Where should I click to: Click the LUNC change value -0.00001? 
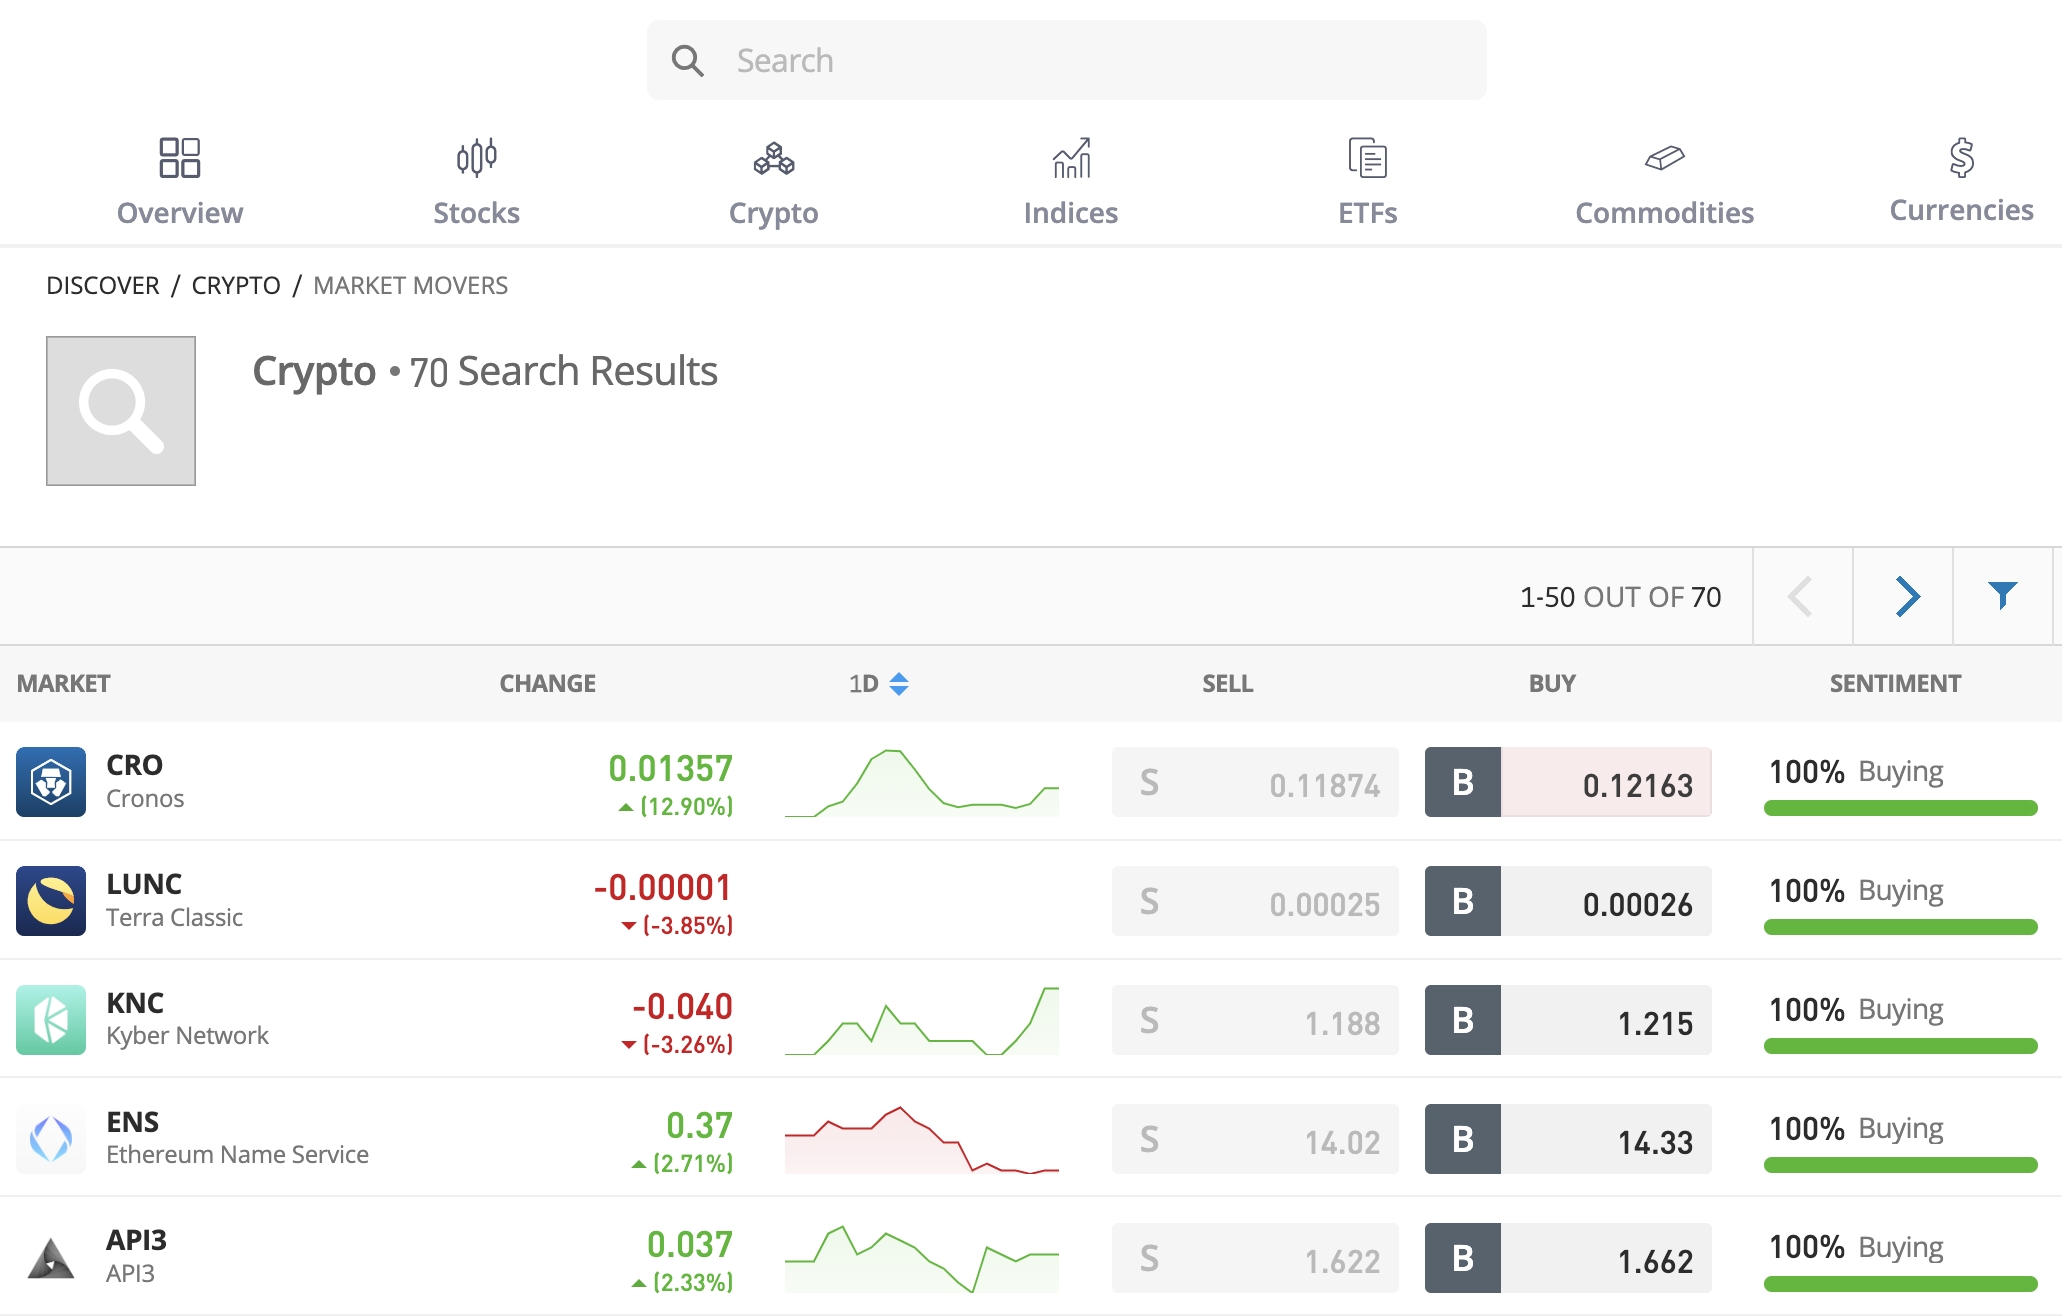point(663,888)
